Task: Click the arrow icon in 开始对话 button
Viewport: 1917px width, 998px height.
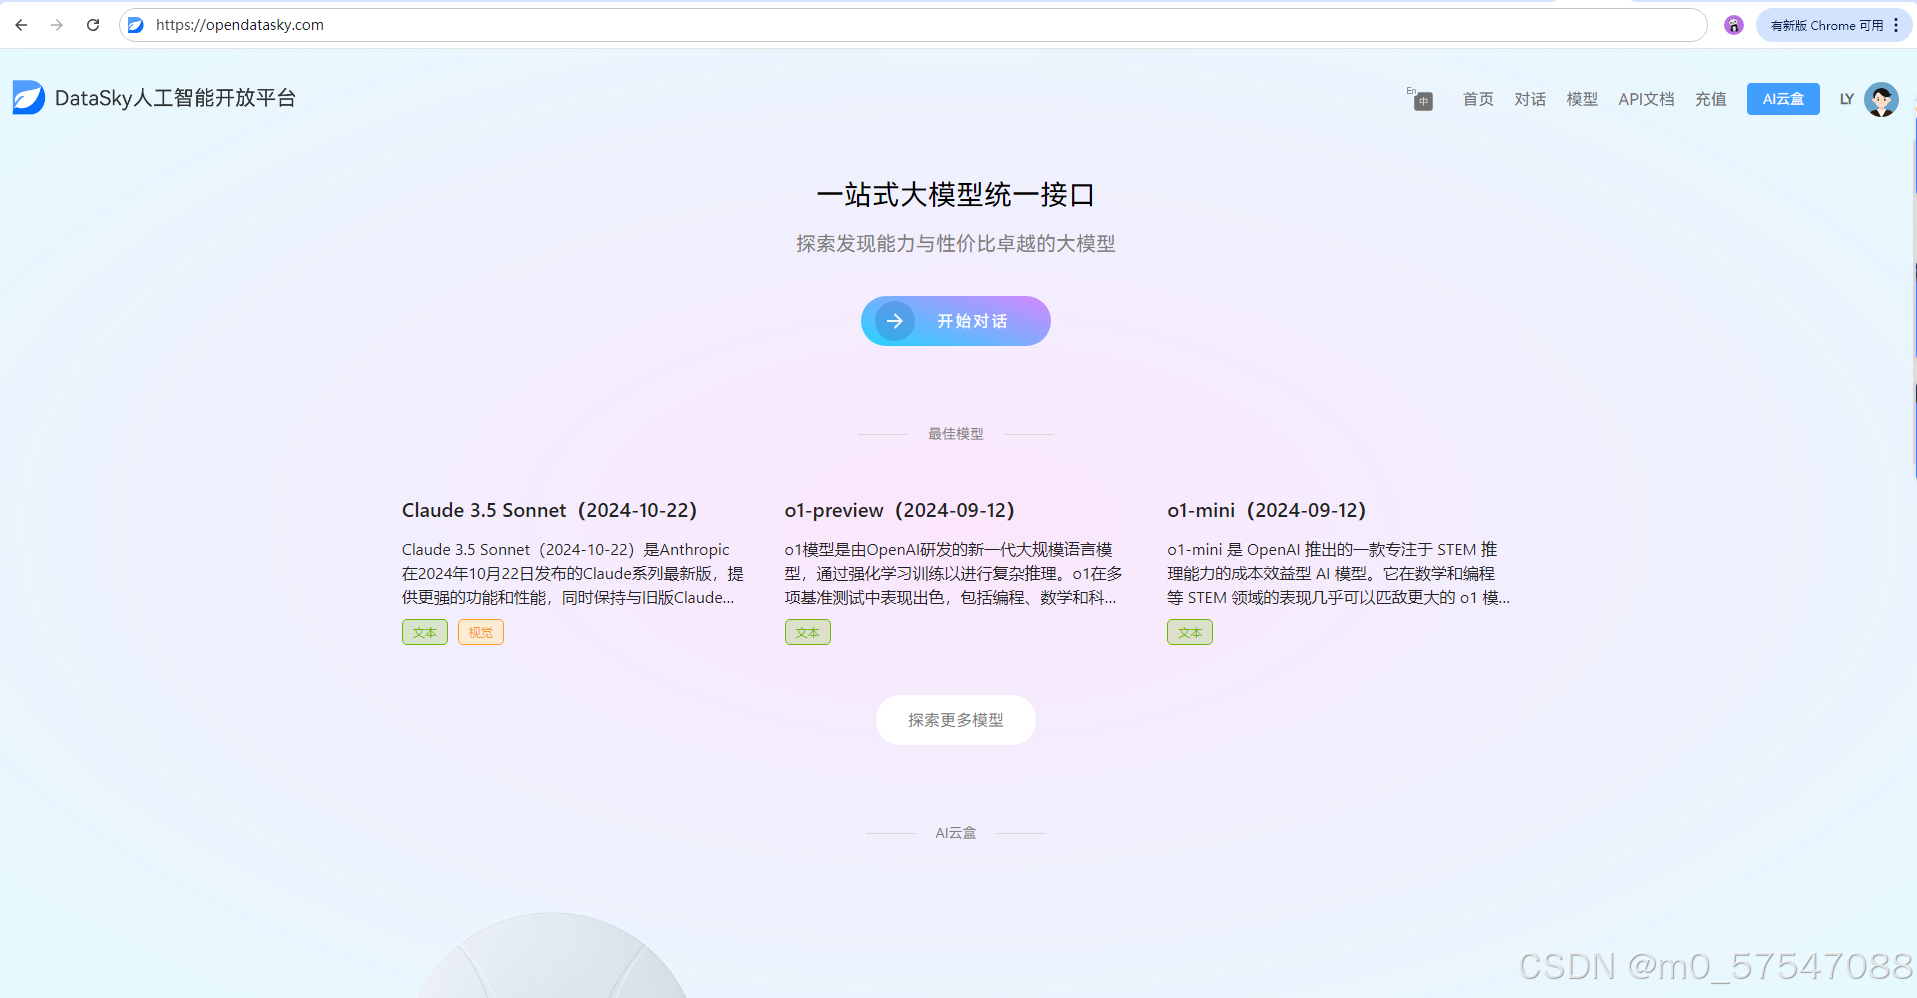Action: (895, 321)
